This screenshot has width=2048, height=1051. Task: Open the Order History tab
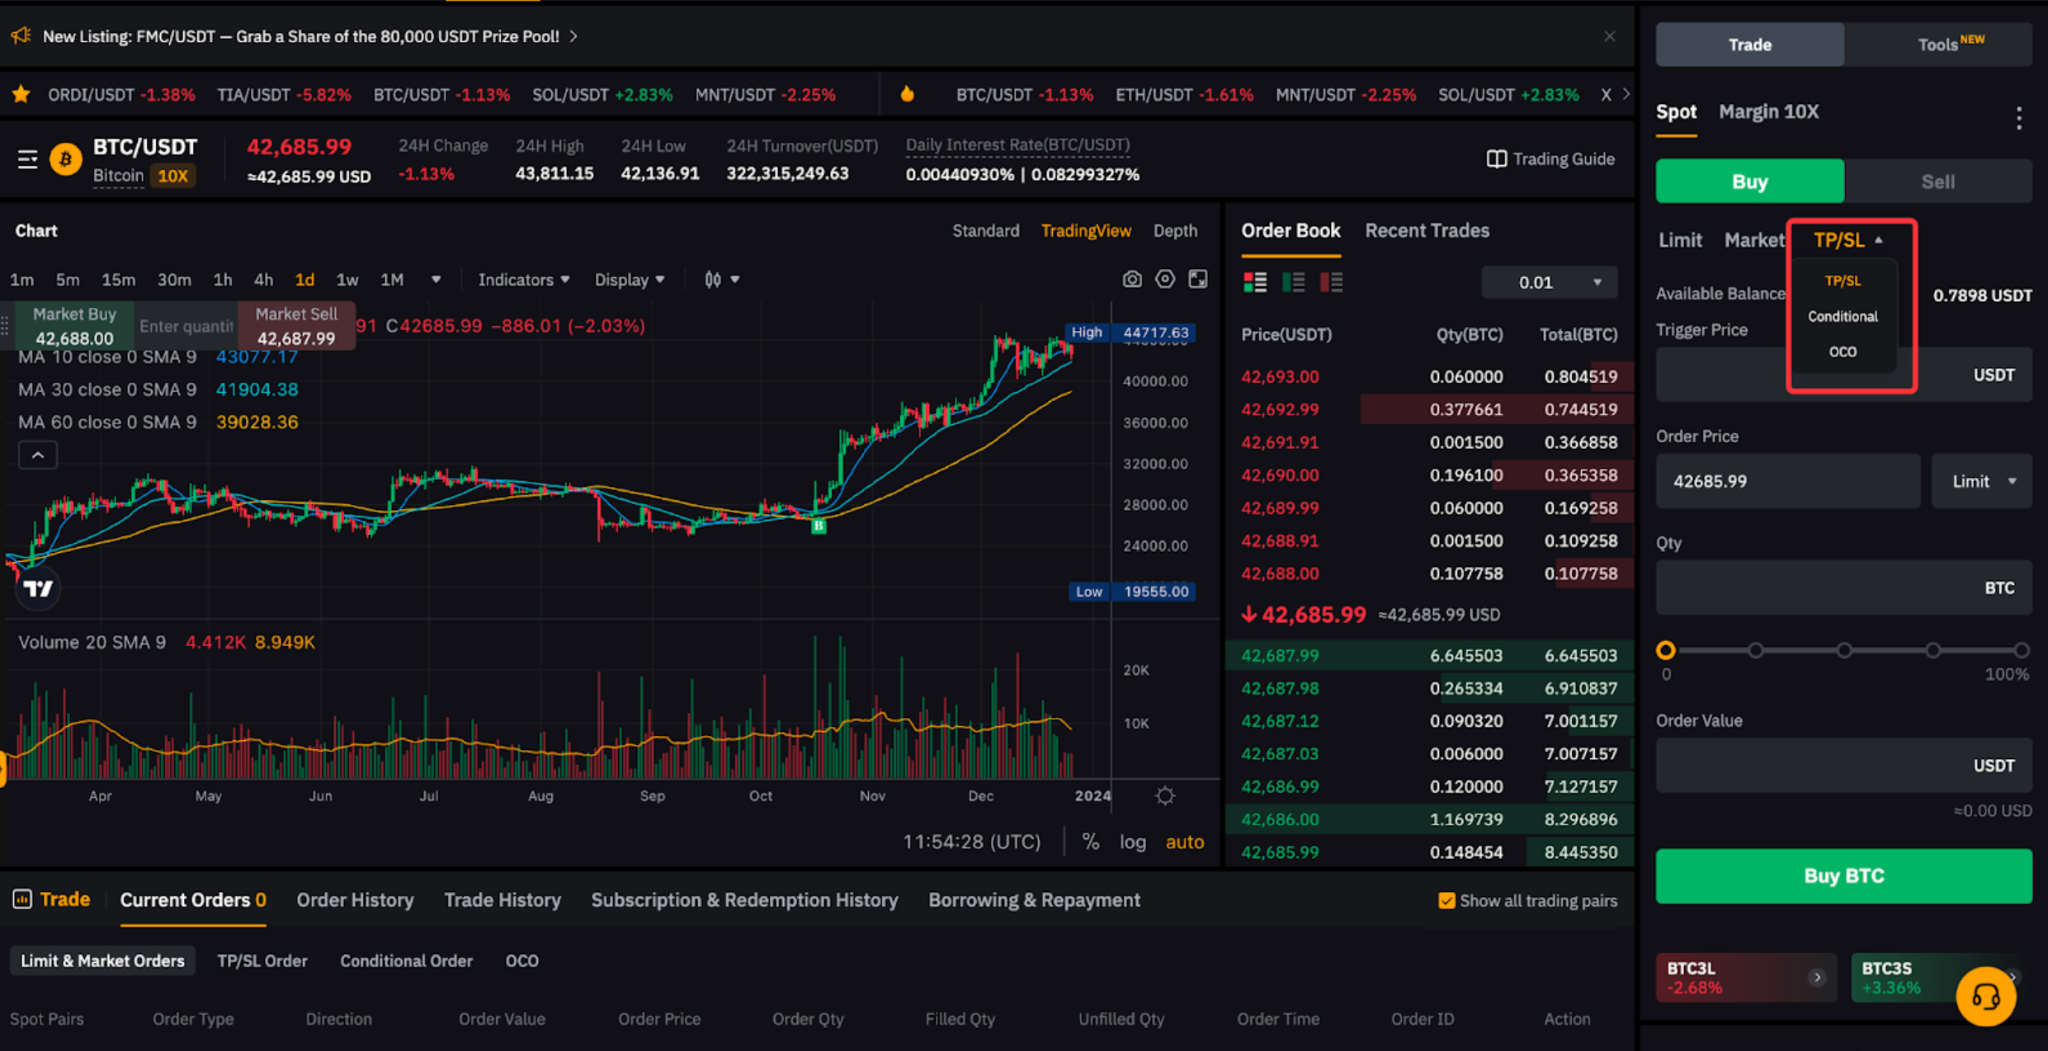(355, 900)
